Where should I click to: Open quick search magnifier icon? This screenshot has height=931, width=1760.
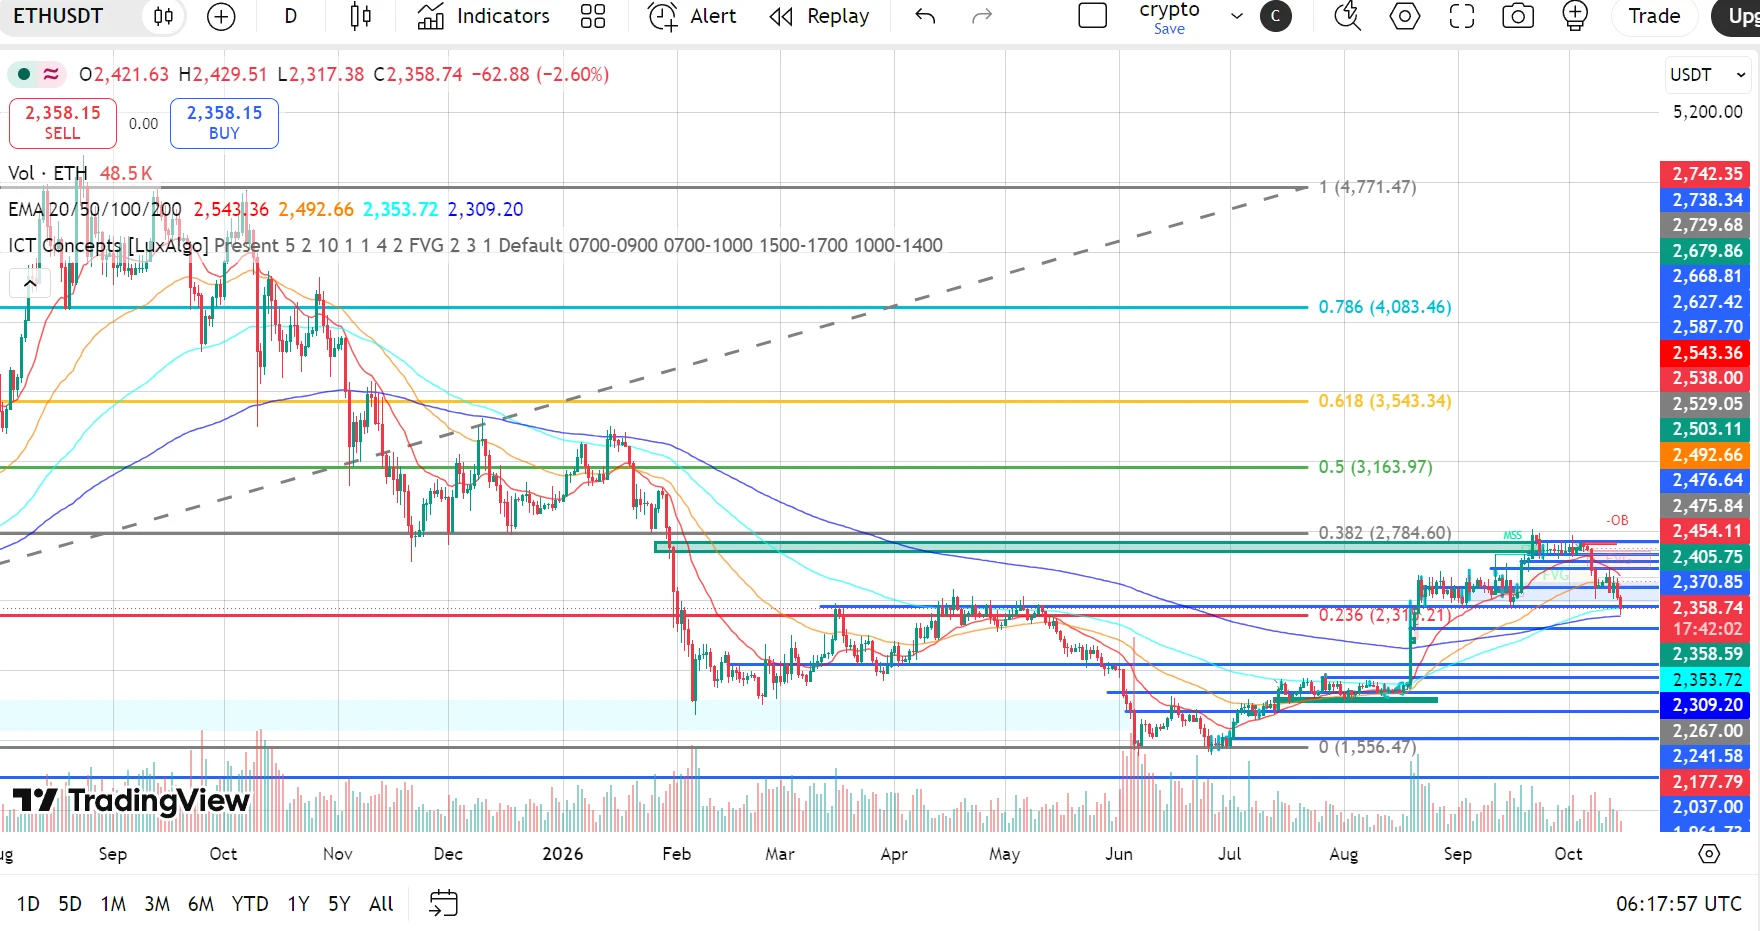[x=1348, y=16]
